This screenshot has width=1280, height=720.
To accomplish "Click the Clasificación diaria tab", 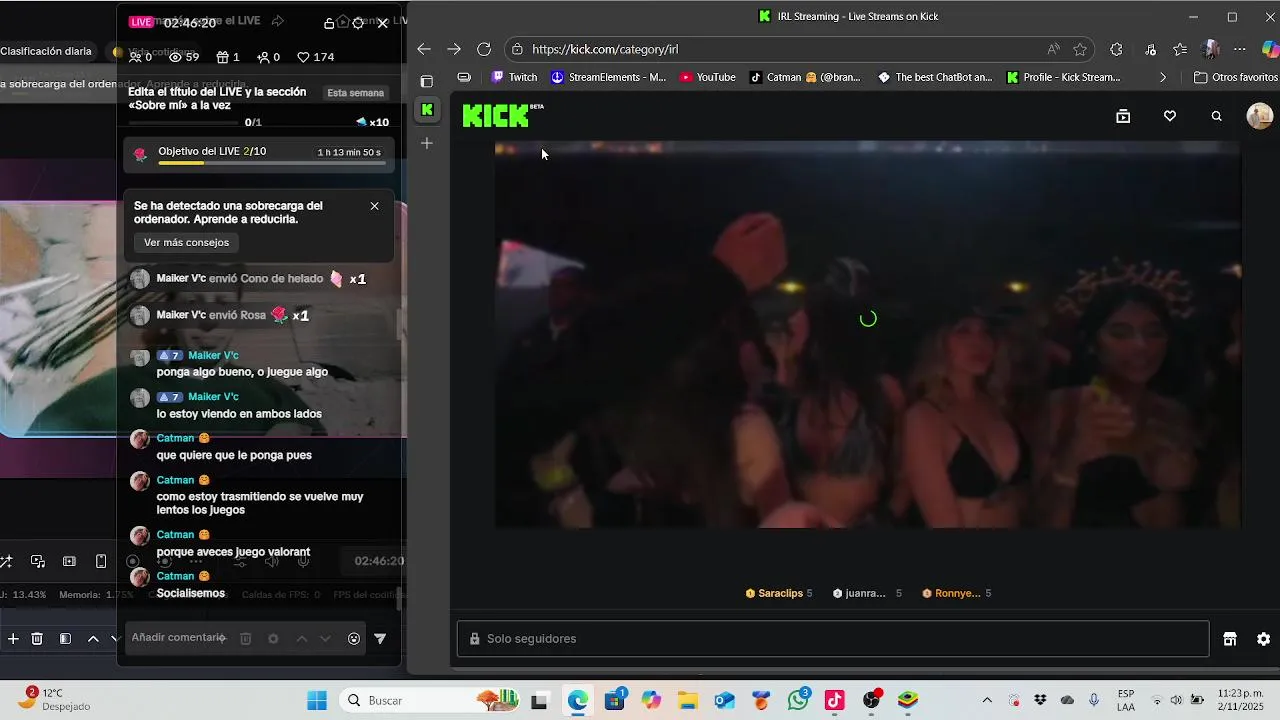I will [x=46, y=51].
